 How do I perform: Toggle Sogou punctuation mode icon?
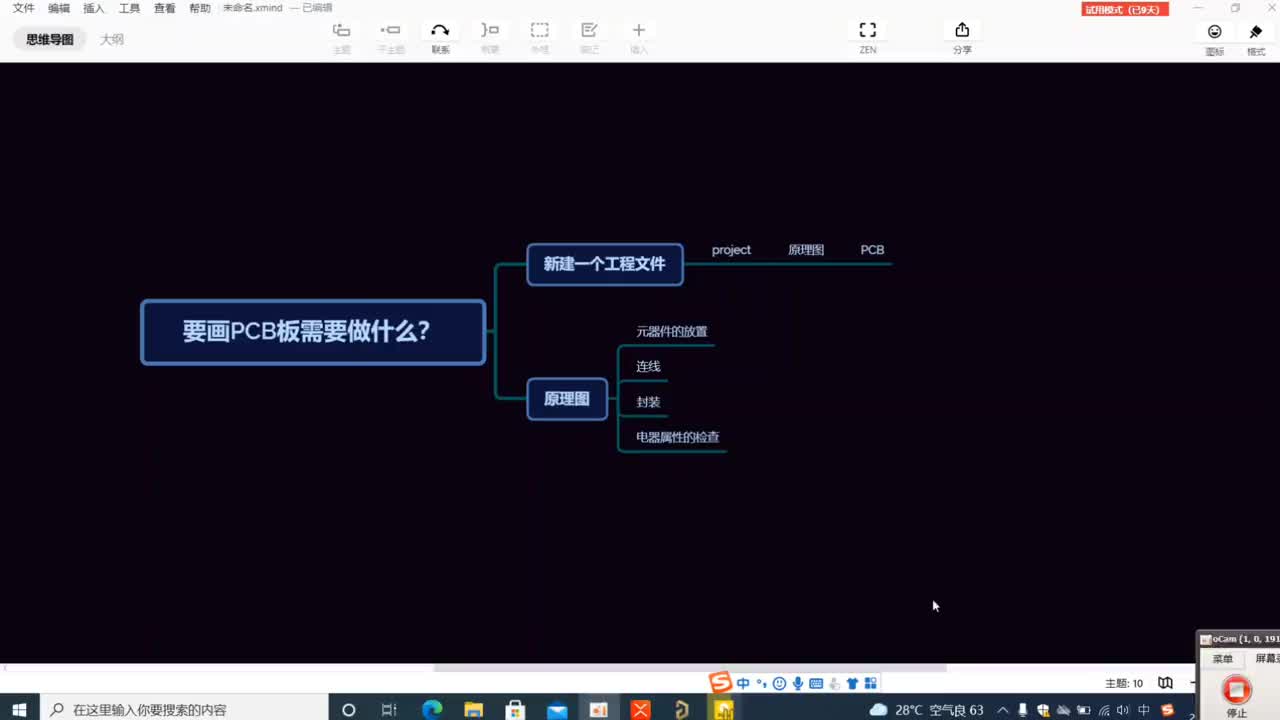[x=761, y=684]
